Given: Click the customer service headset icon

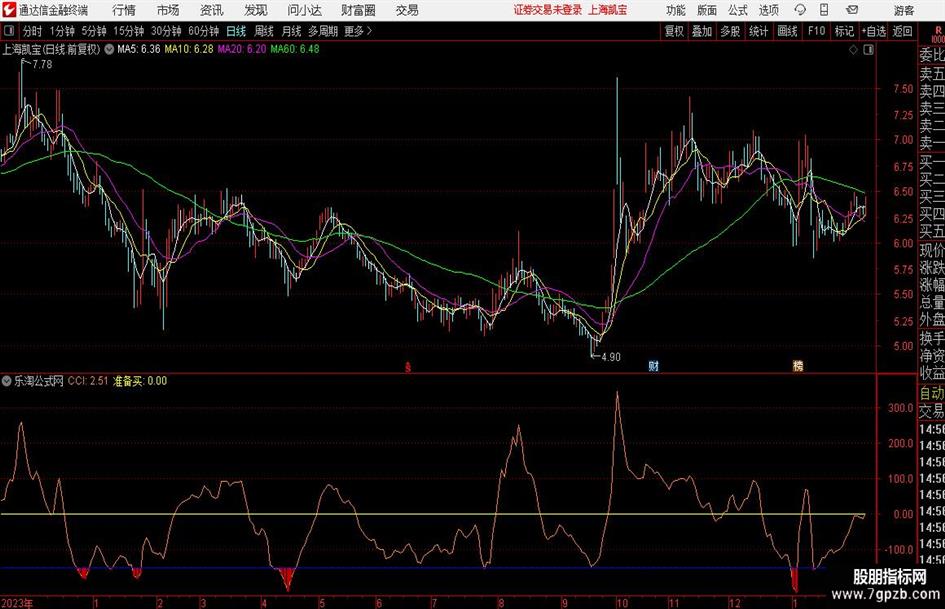Looking at the screenshot, I should coord(800,10).
